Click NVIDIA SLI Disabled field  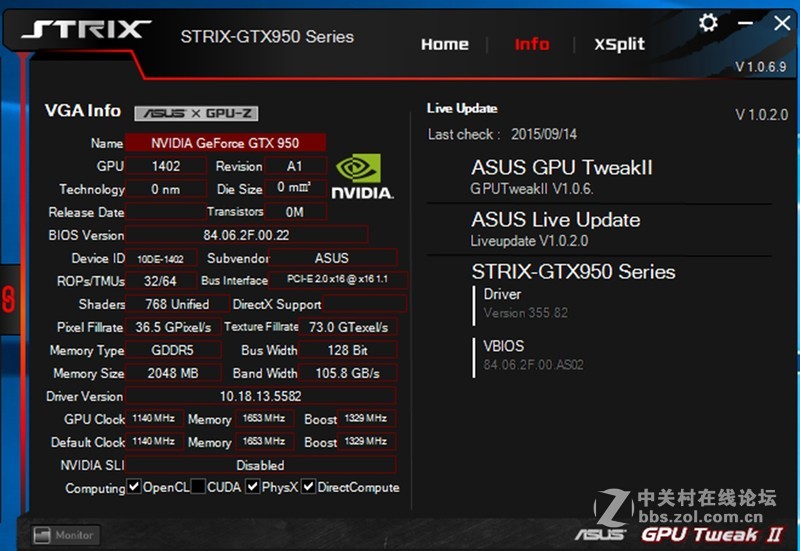point(261,465)
